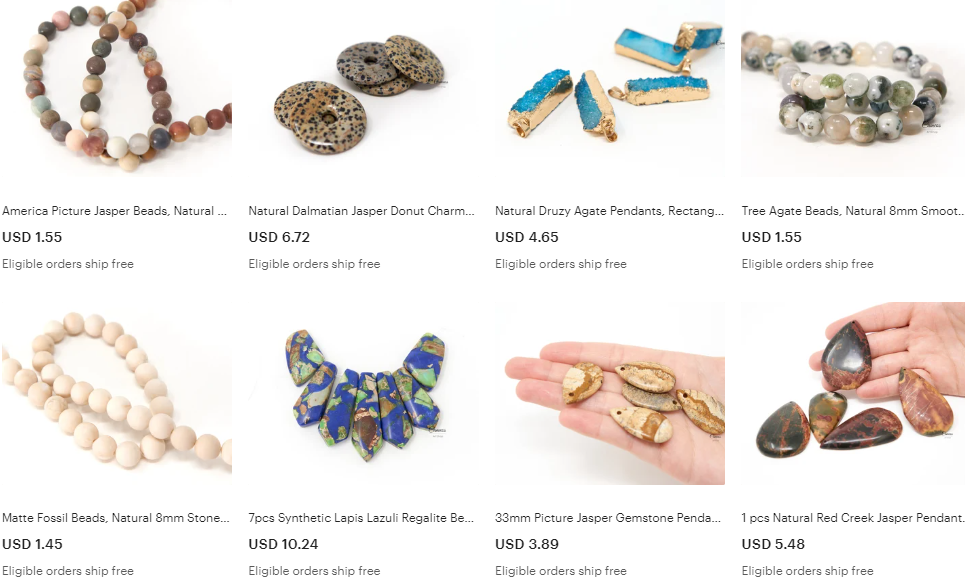Open the America Picture Jasper Beads photo
965x578 pixels.
click(x=116, y=88)
